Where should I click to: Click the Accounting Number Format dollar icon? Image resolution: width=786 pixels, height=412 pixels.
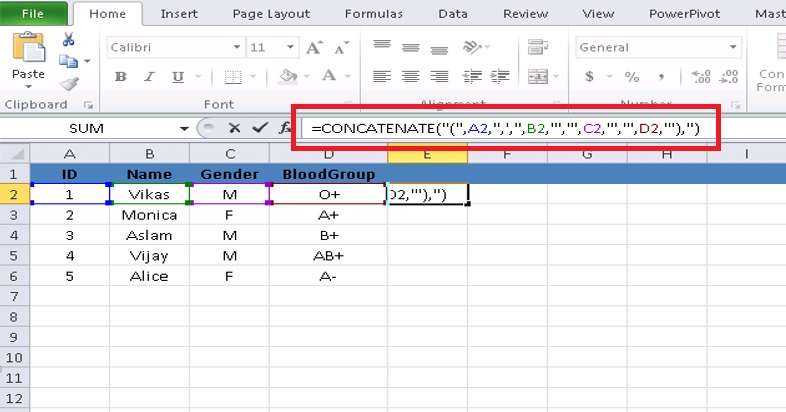click(590, 76)
